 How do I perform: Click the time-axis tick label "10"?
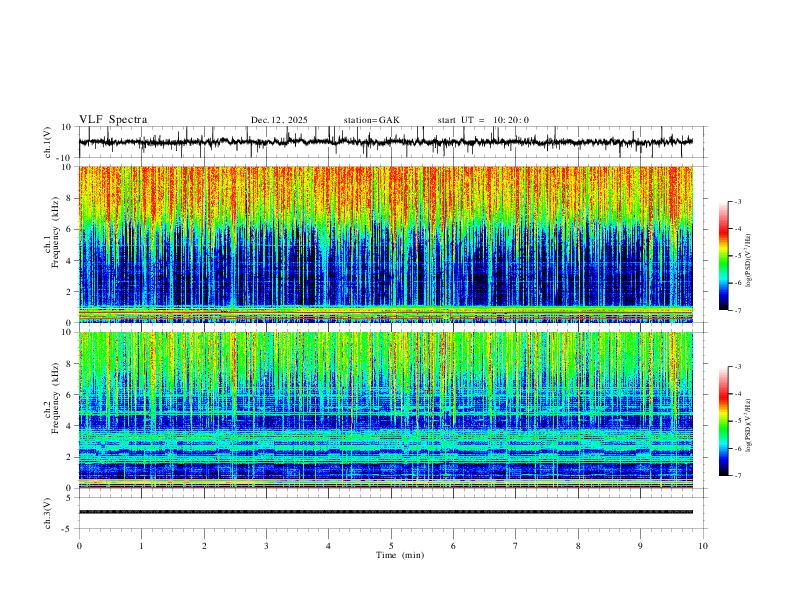(703, 546)
